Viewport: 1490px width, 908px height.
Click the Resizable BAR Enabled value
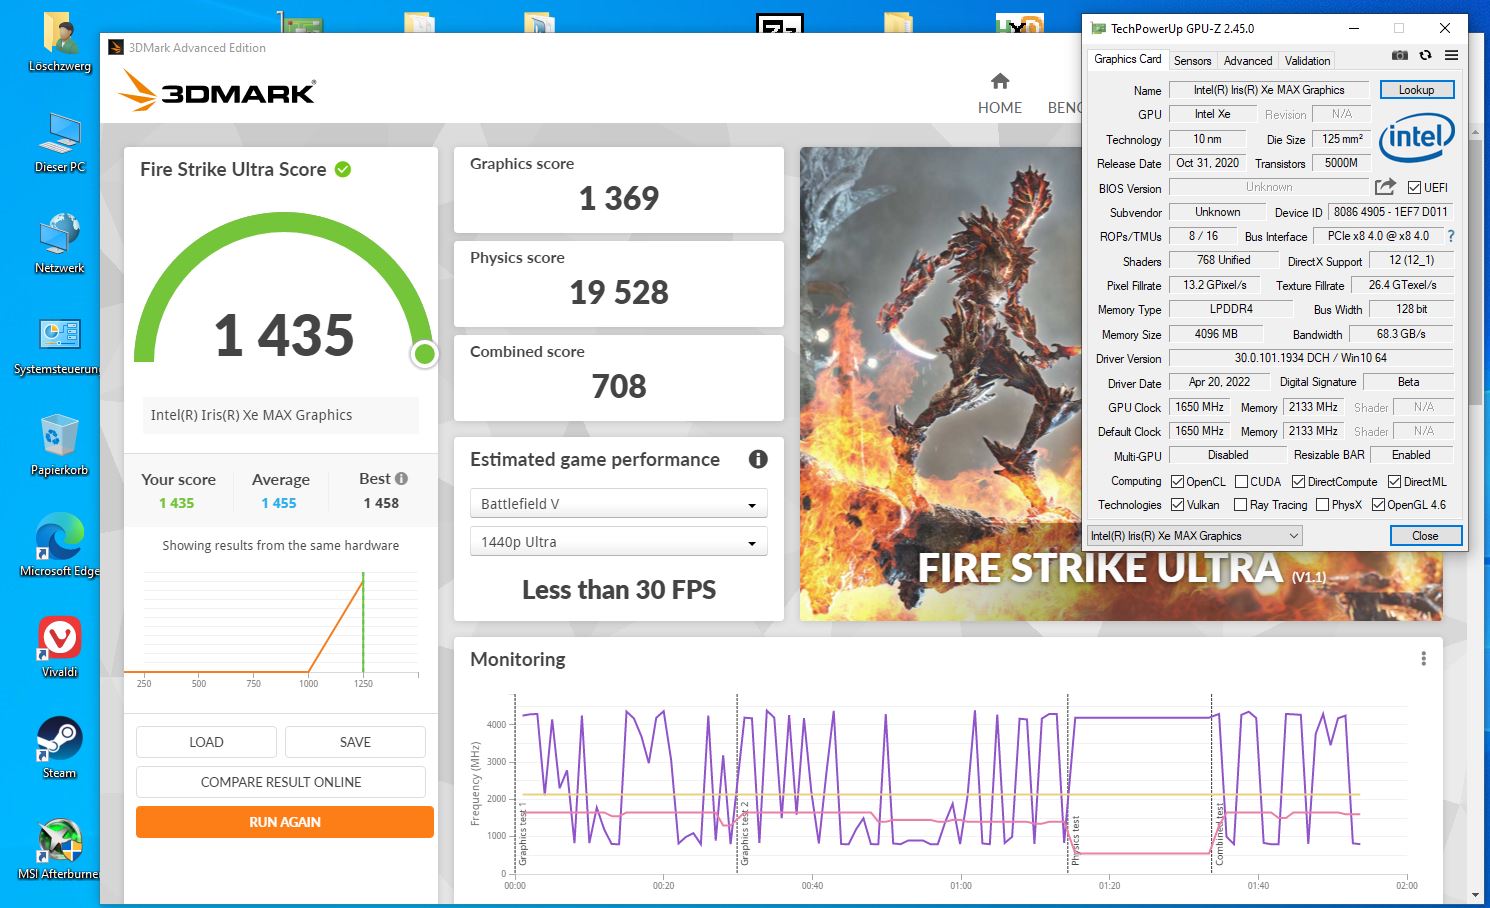[1411, 455]
